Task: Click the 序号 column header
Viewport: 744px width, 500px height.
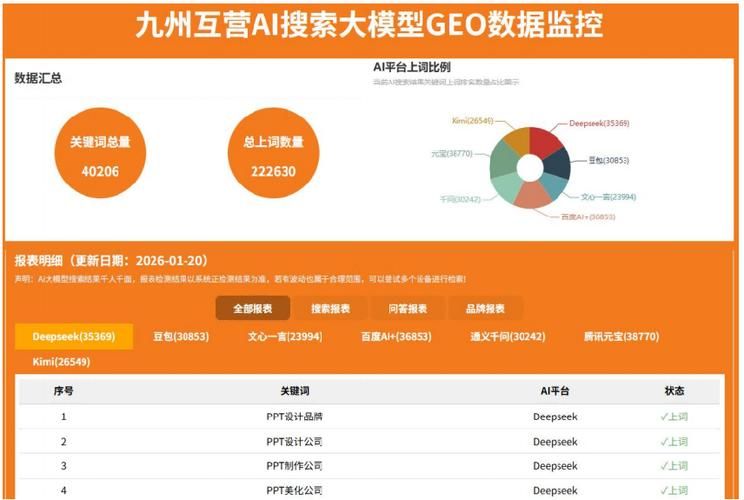Action: pyautogui.click(x=64, y=391)
